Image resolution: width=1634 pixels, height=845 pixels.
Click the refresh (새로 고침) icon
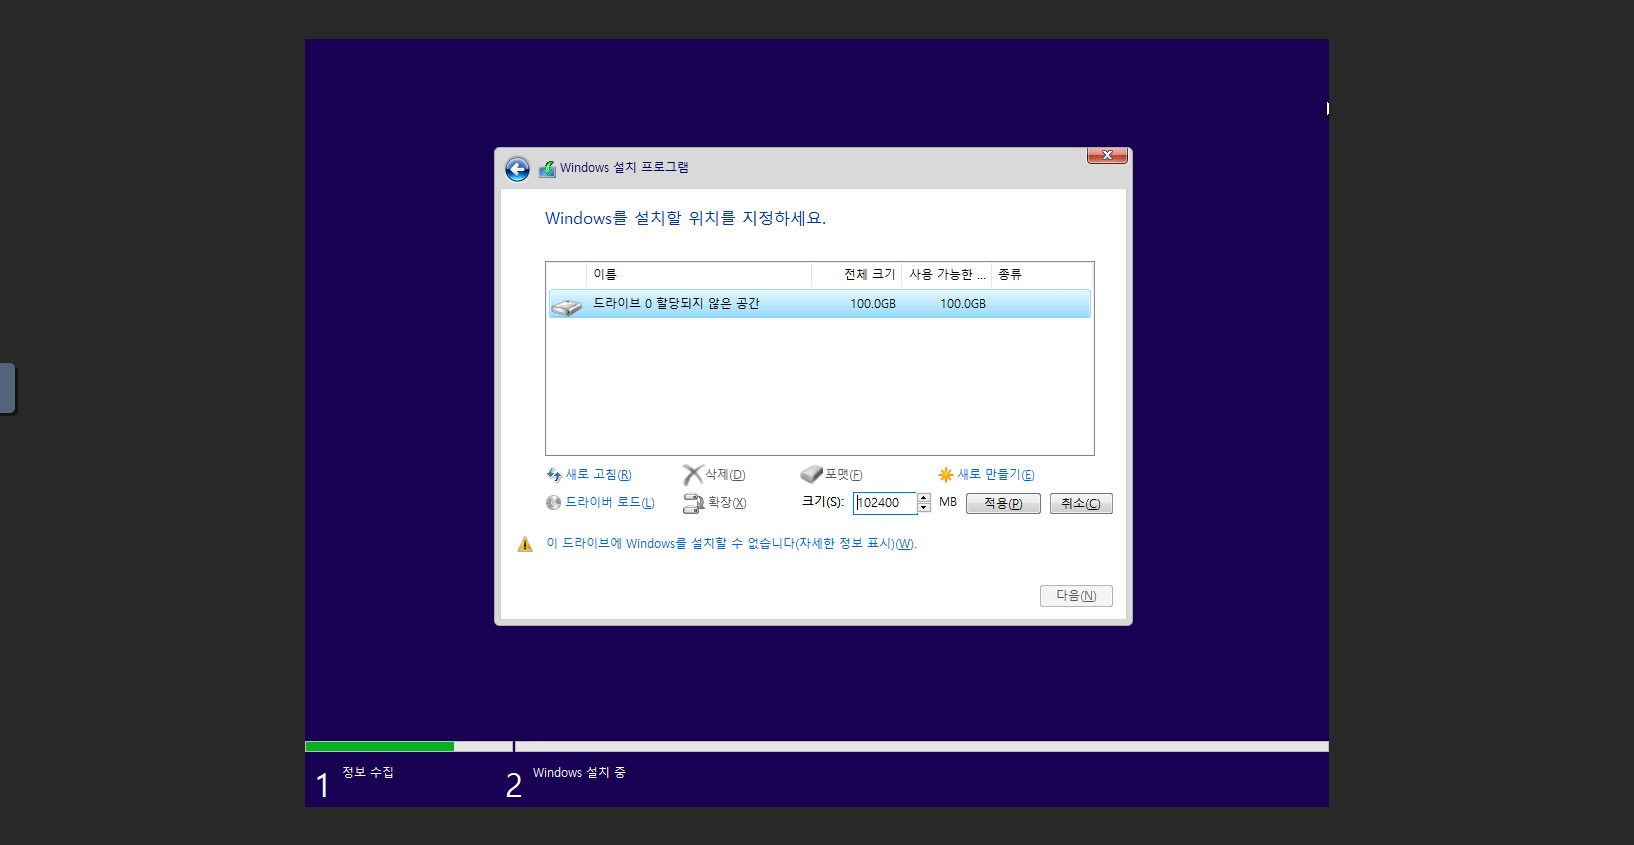click(x=554, y=475)
